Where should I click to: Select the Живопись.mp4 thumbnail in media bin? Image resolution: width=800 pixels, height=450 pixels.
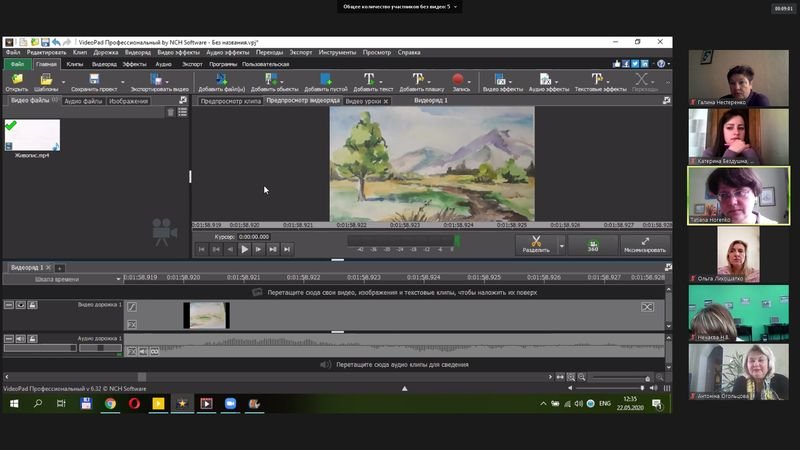[32, 136]
